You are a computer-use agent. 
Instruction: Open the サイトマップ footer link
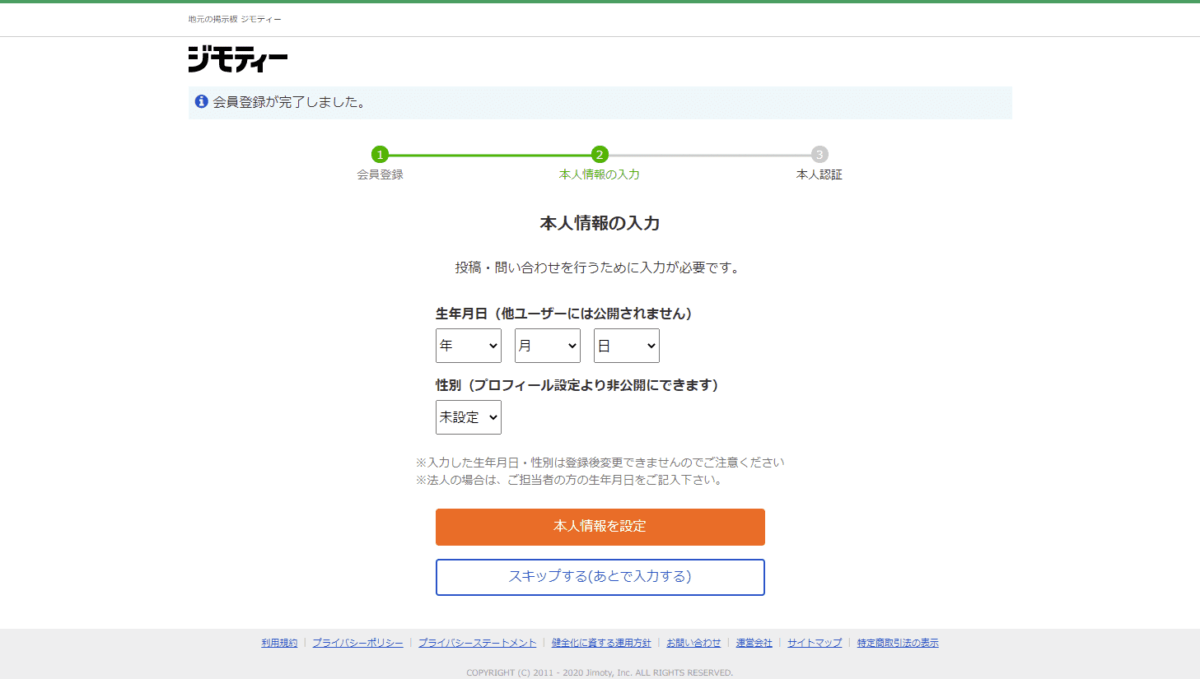pyautogui.click(x=814, y=643)
